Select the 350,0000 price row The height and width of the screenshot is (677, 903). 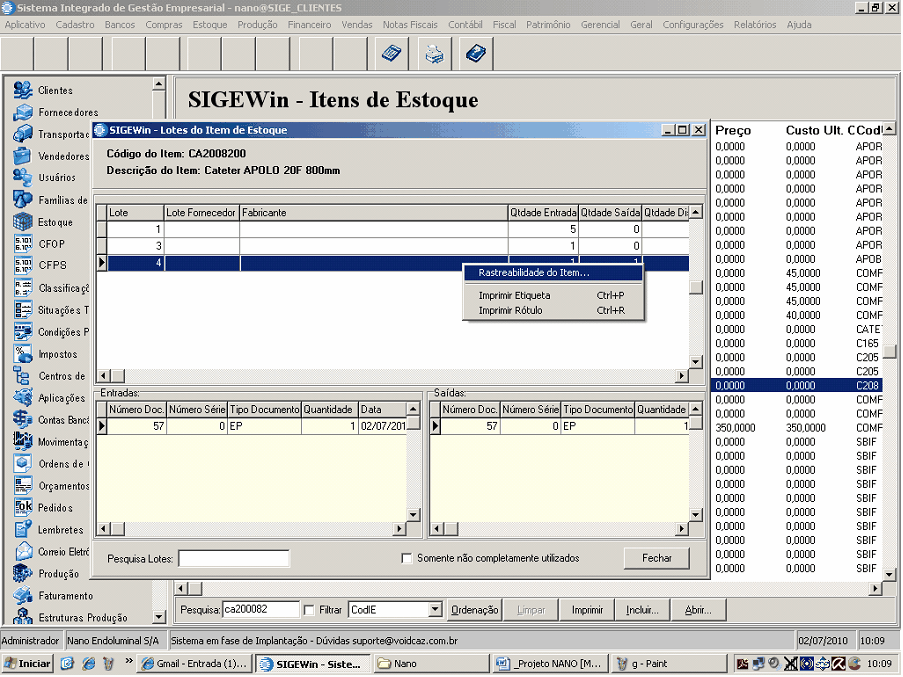coord(798,428)
